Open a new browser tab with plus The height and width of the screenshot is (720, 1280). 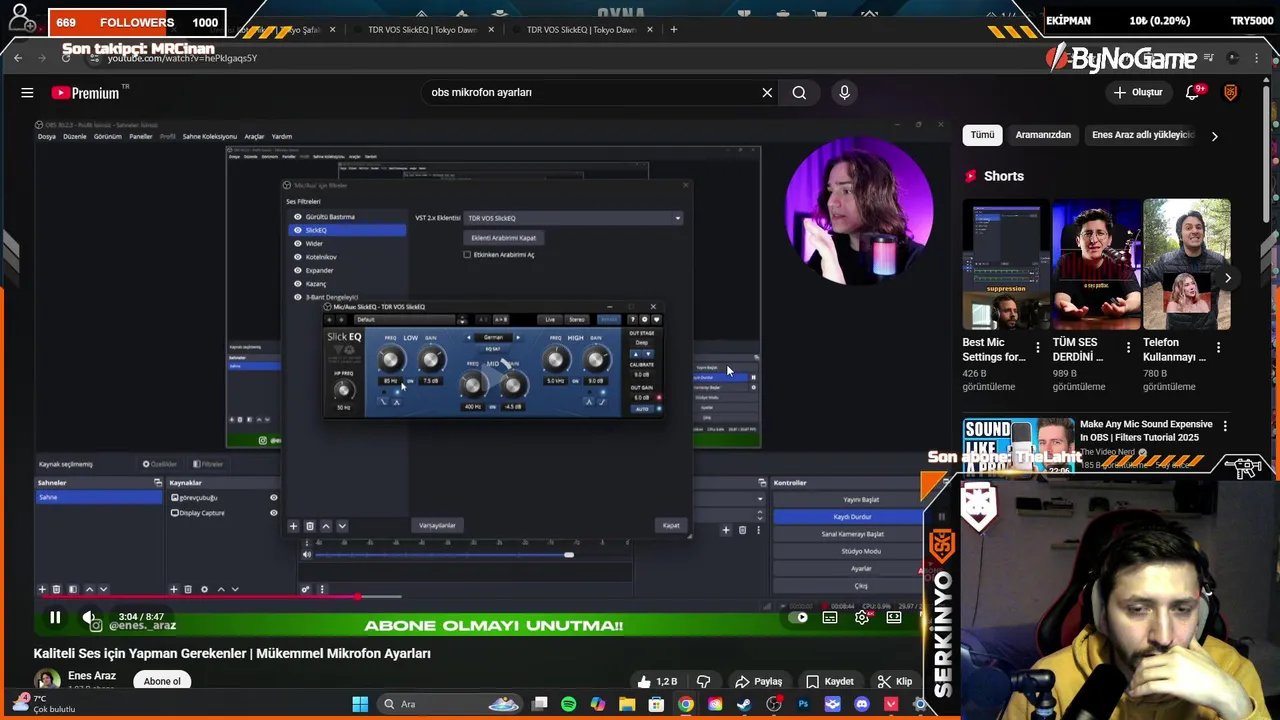pyautogui.click(x=674, y=30)
